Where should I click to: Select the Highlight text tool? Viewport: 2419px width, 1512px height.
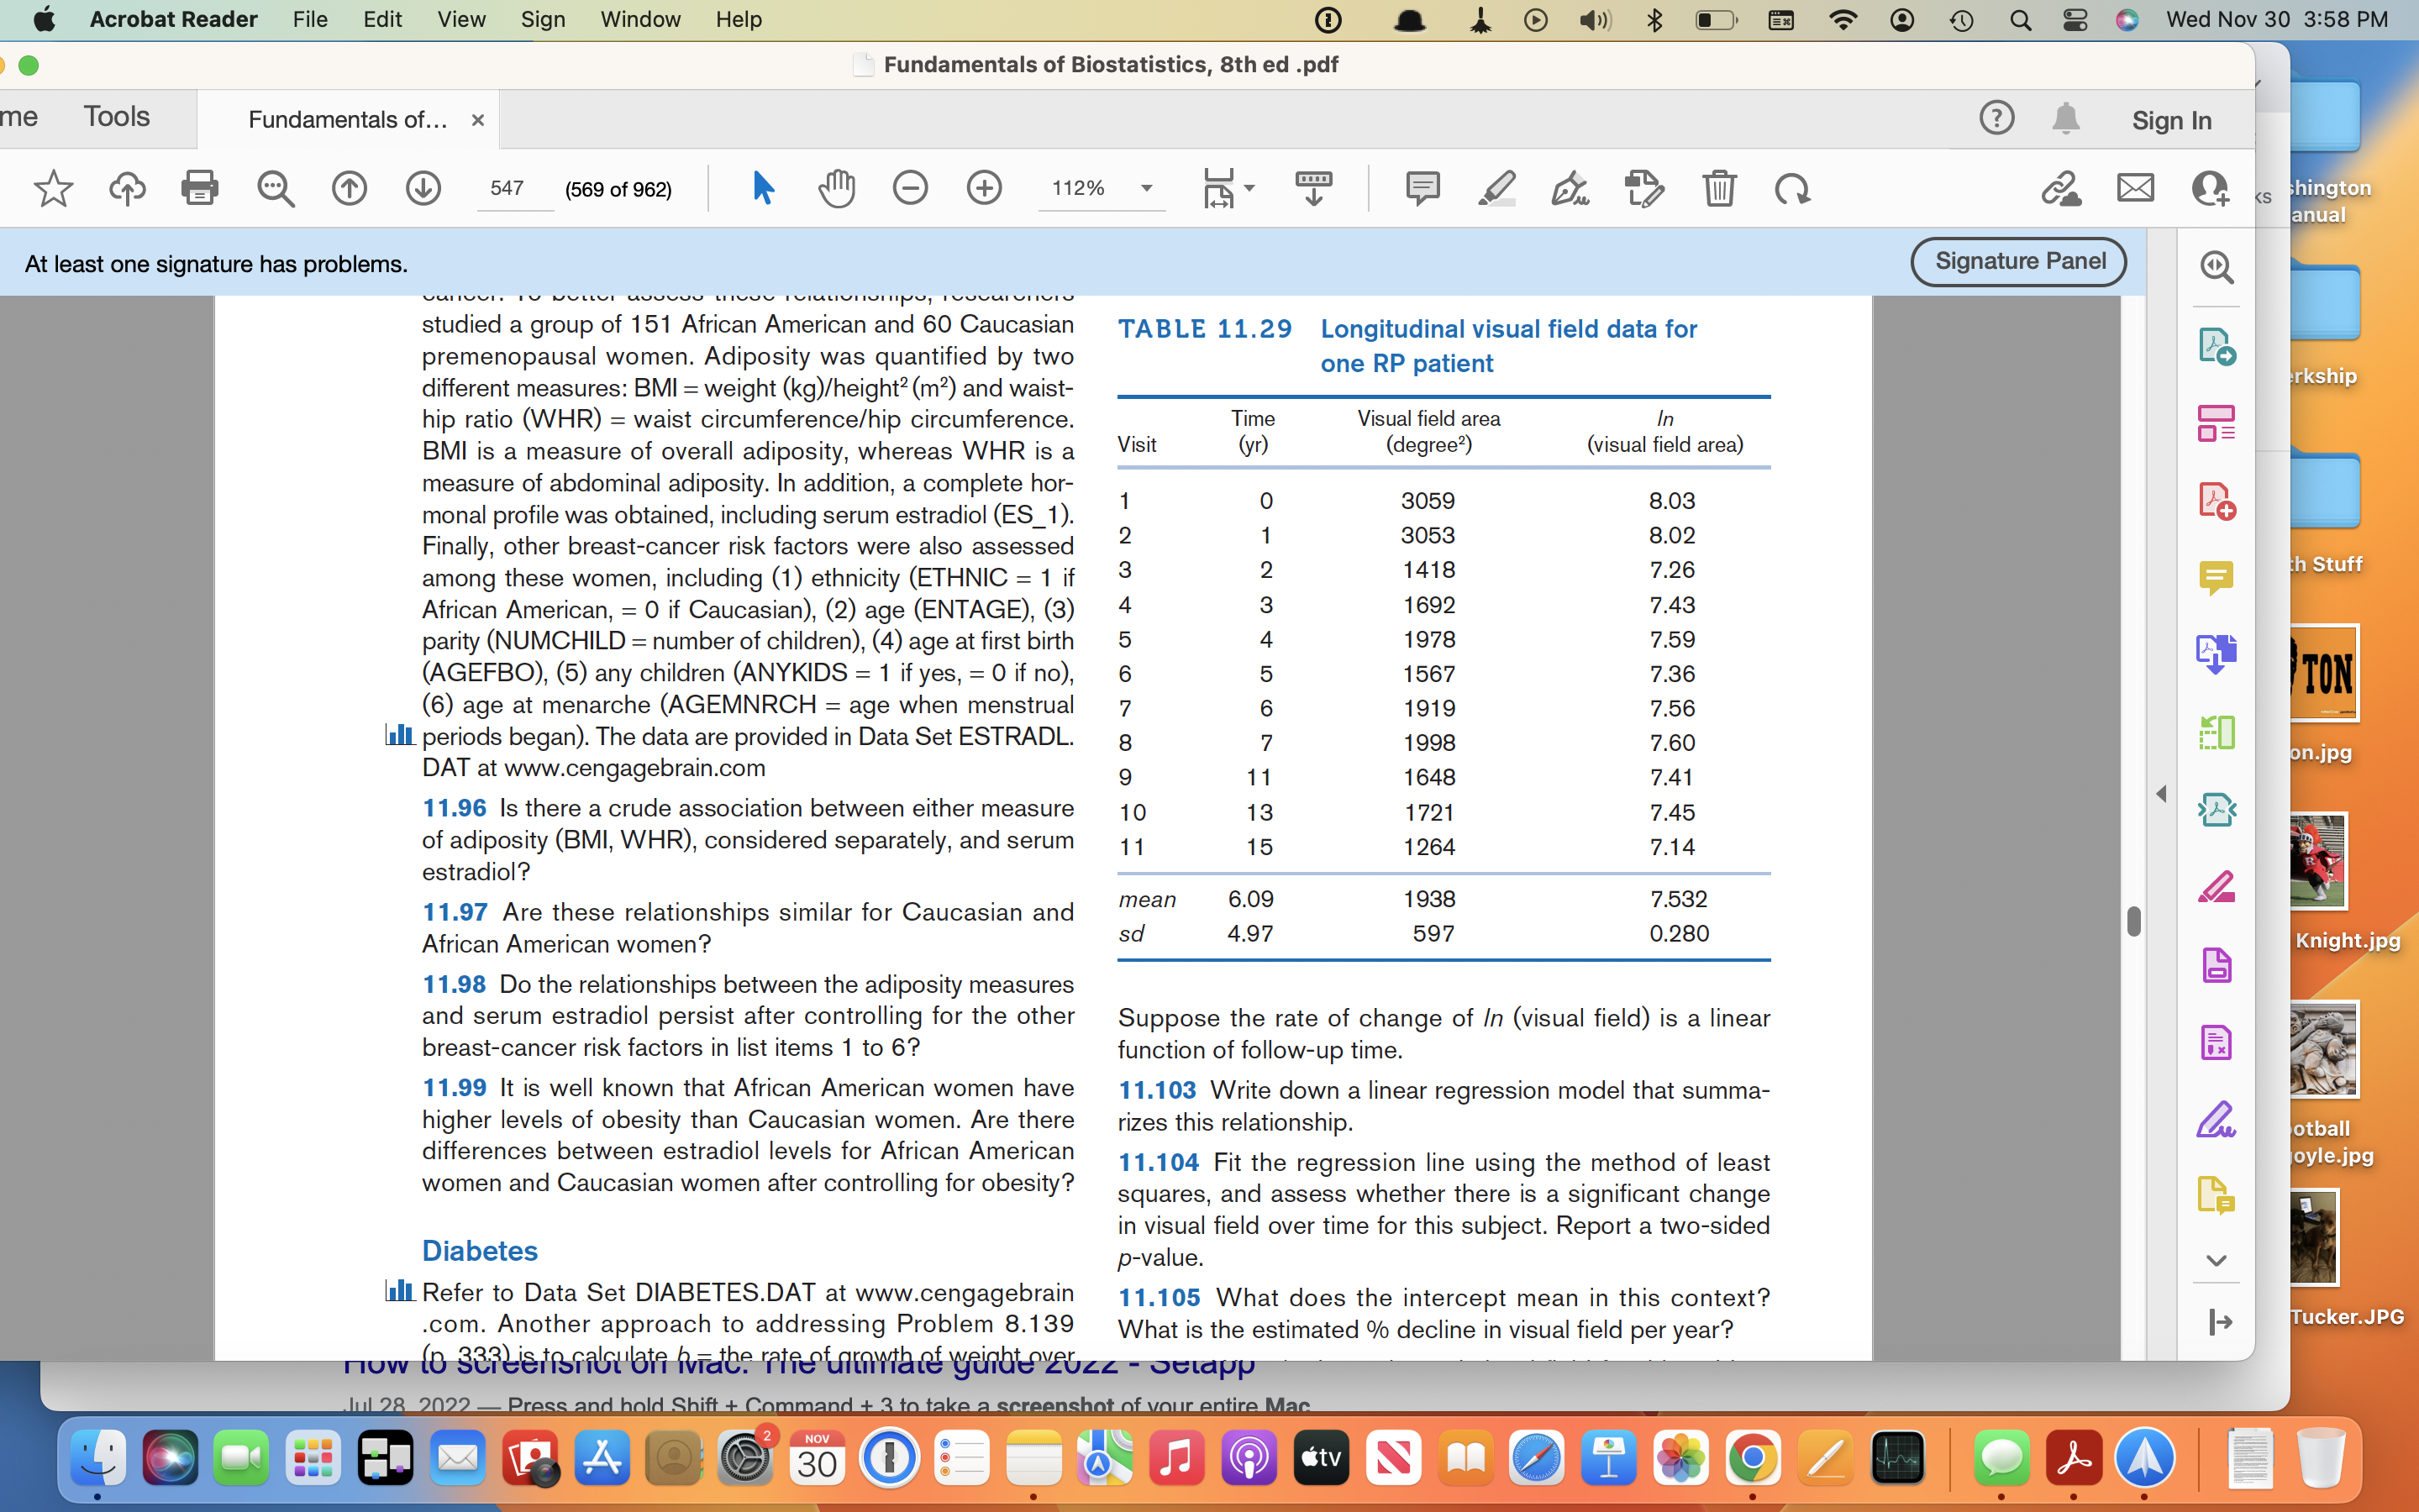(x=1497, y=188)
